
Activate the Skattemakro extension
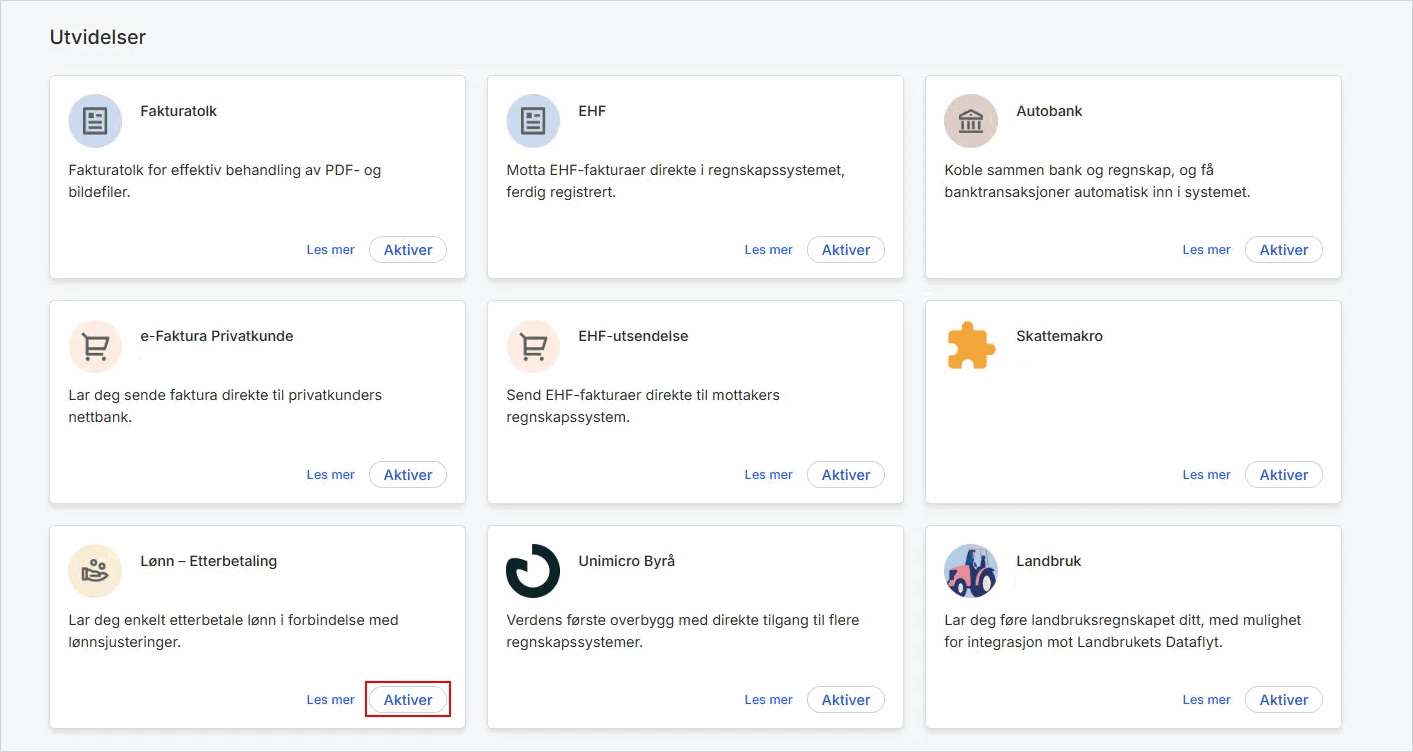point(1284,475)
